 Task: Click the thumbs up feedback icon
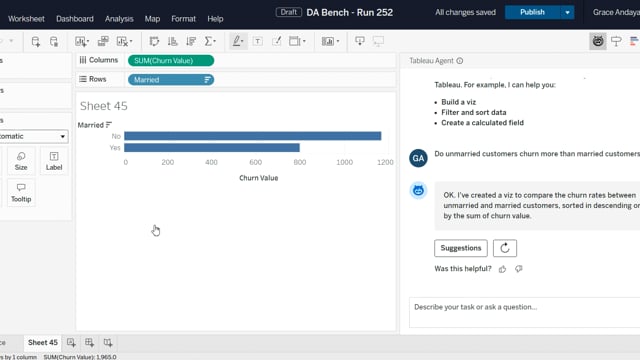[502, 269]
